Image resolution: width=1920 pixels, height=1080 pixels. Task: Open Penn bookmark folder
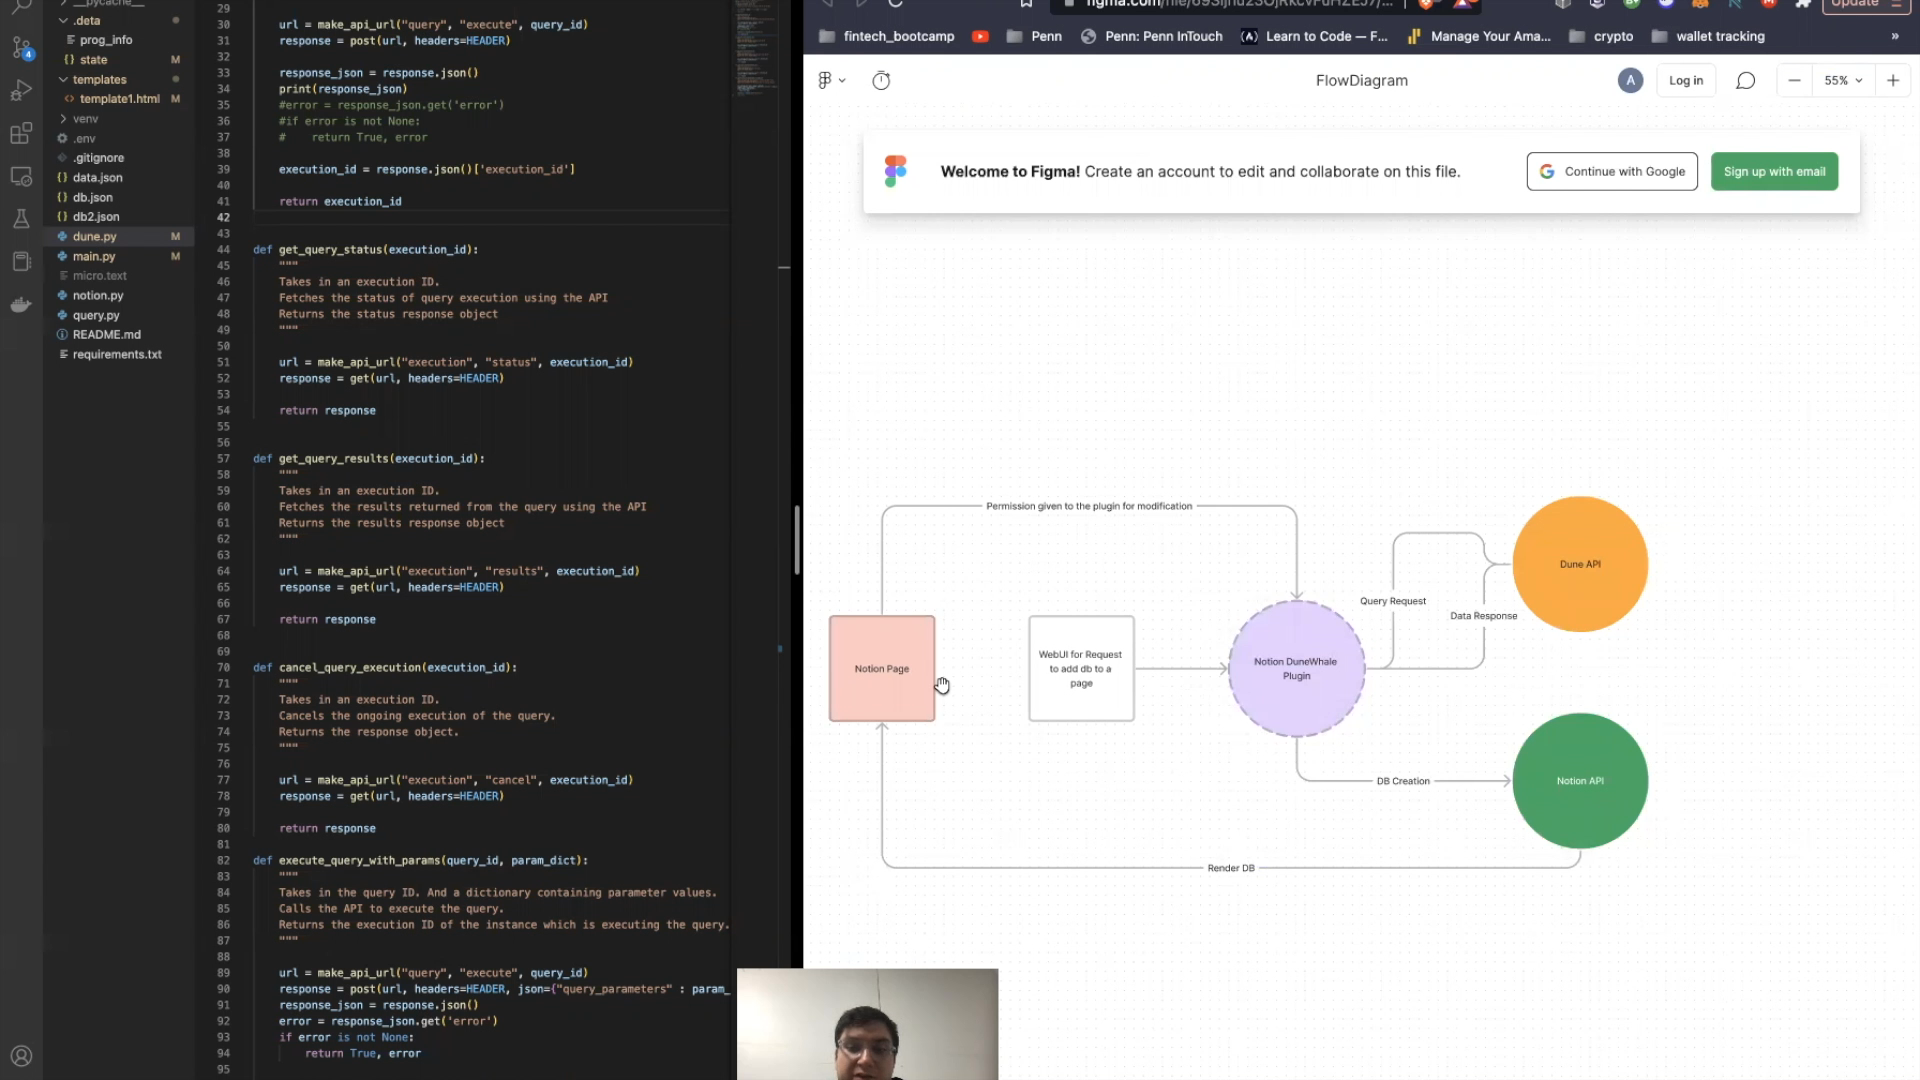[1034, 36]
